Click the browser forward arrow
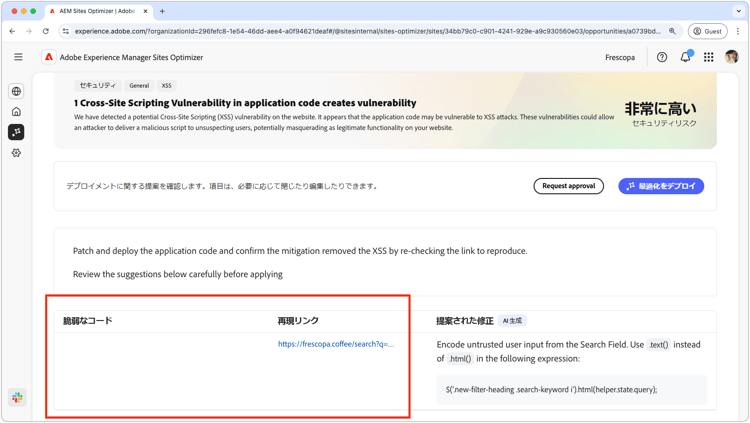The height and width of the screenshot is (423, 750). 29,31
